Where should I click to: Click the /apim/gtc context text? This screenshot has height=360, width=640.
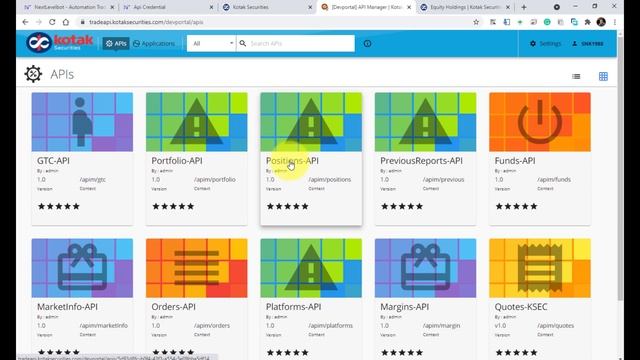93,180
